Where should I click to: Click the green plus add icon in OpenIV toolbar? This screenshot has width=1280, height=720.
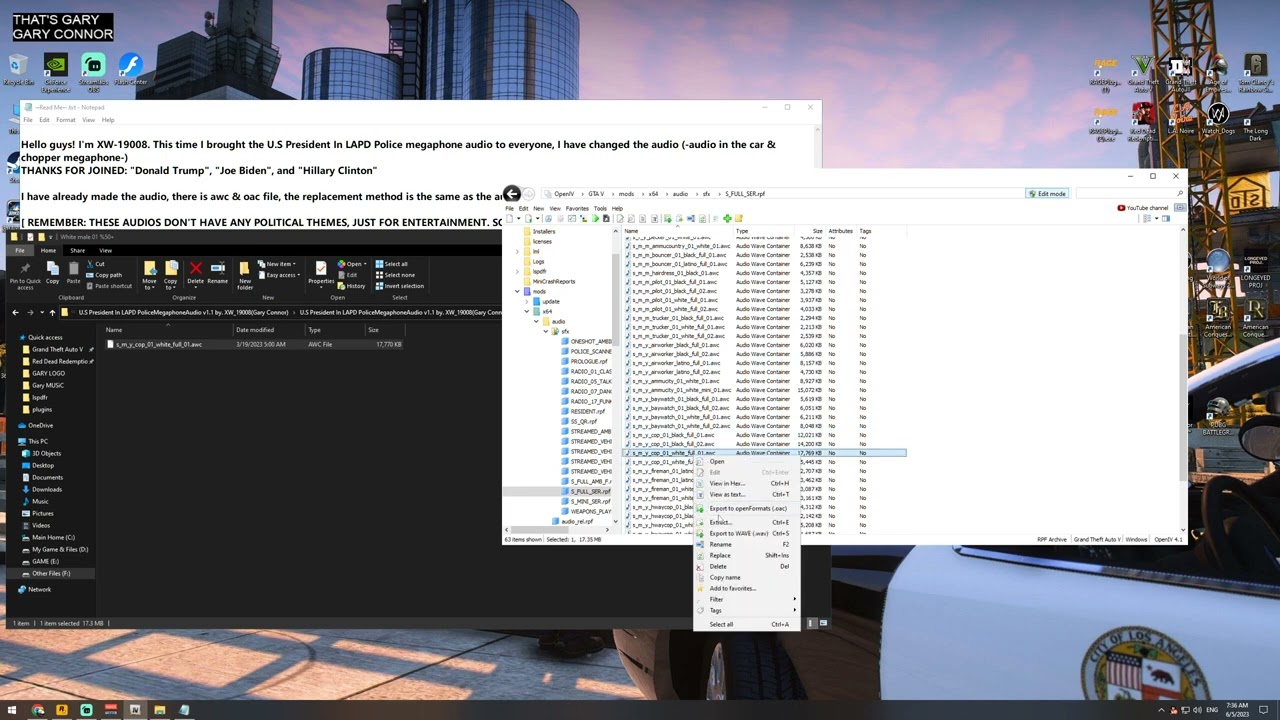[x=727, y=218]
